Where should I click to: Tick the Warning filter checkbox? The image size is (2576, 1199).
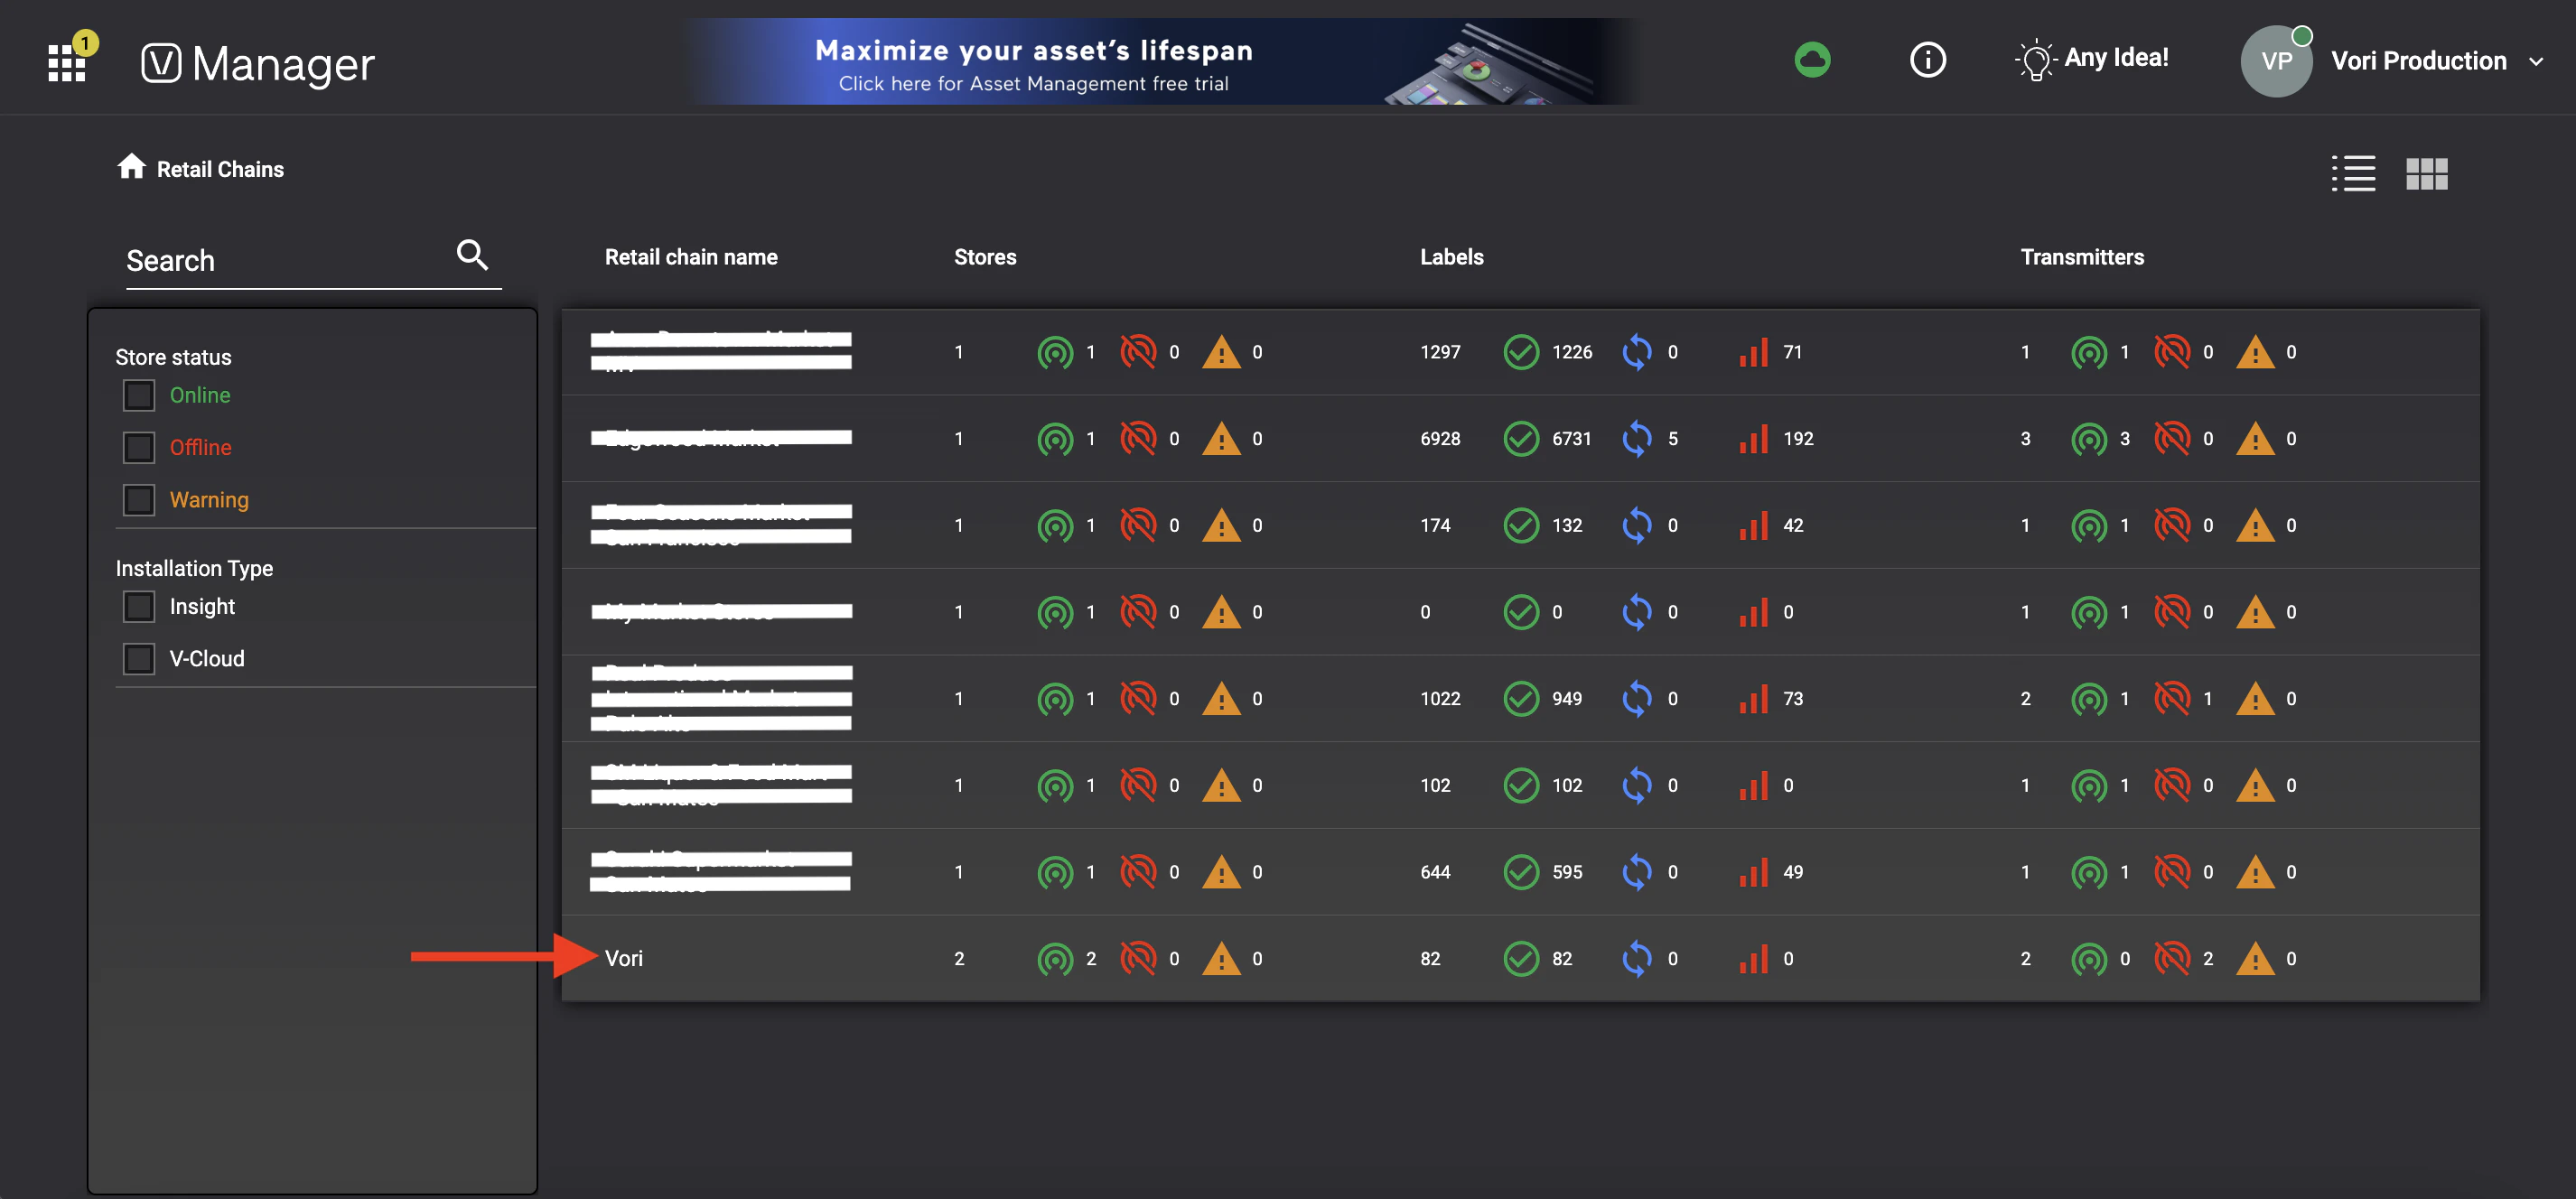139,500
